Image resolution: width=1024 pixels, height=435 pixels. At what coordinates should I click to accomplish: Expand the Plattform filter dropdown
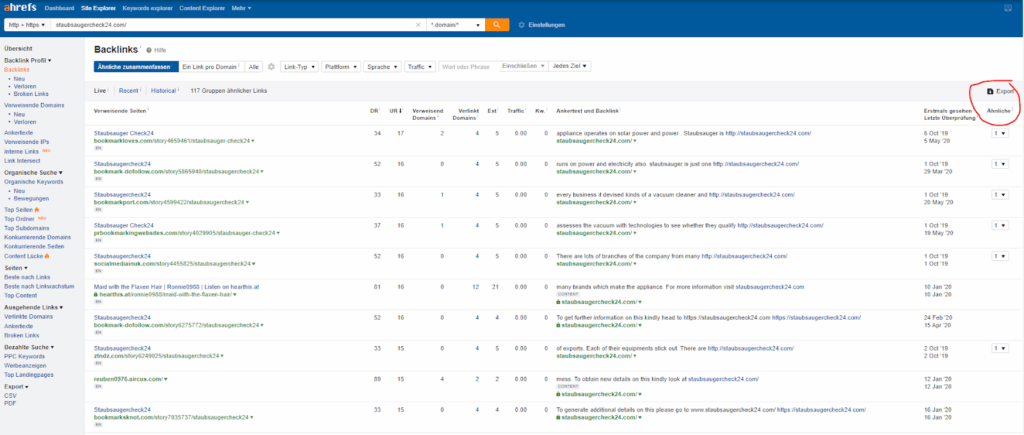(x=341, y=67)
